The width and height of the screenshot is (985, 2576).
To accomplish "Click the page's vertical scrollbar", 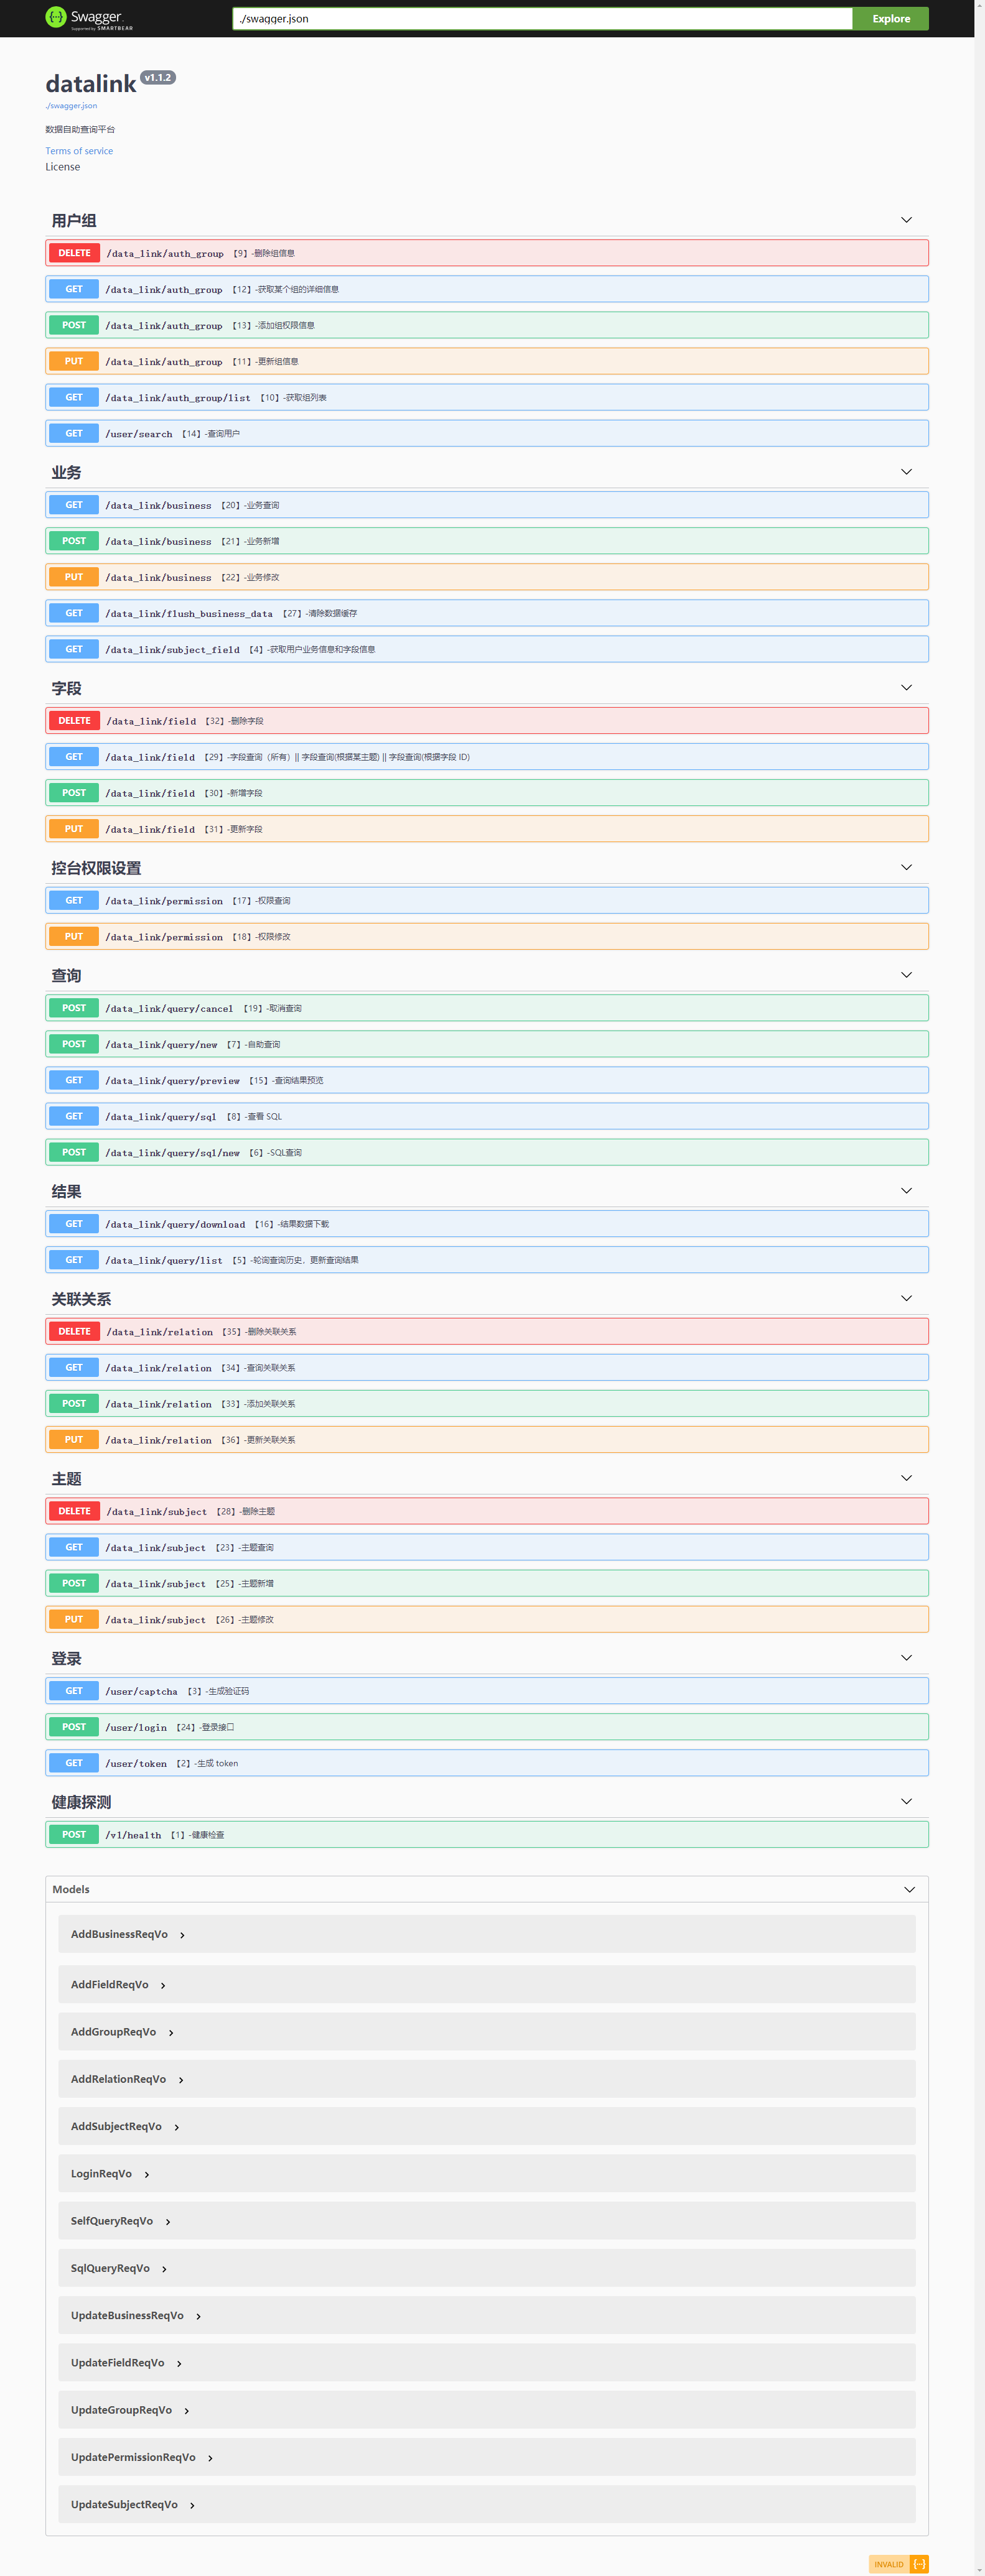I will [x=980, y=1288].
